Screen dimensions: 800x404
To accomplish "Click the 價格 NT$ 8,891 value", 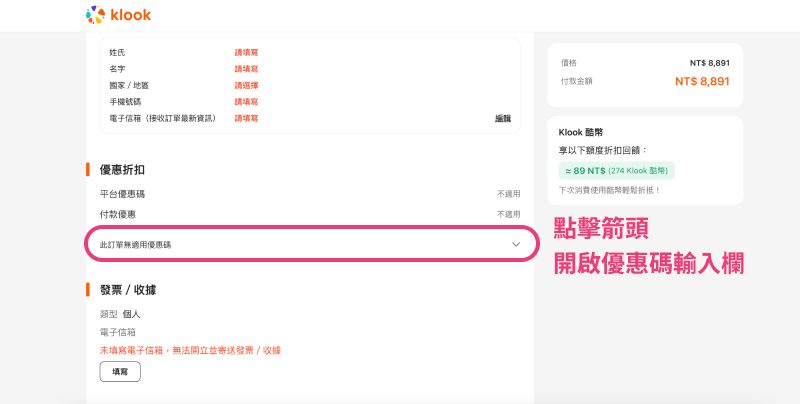I will point(710,63).
